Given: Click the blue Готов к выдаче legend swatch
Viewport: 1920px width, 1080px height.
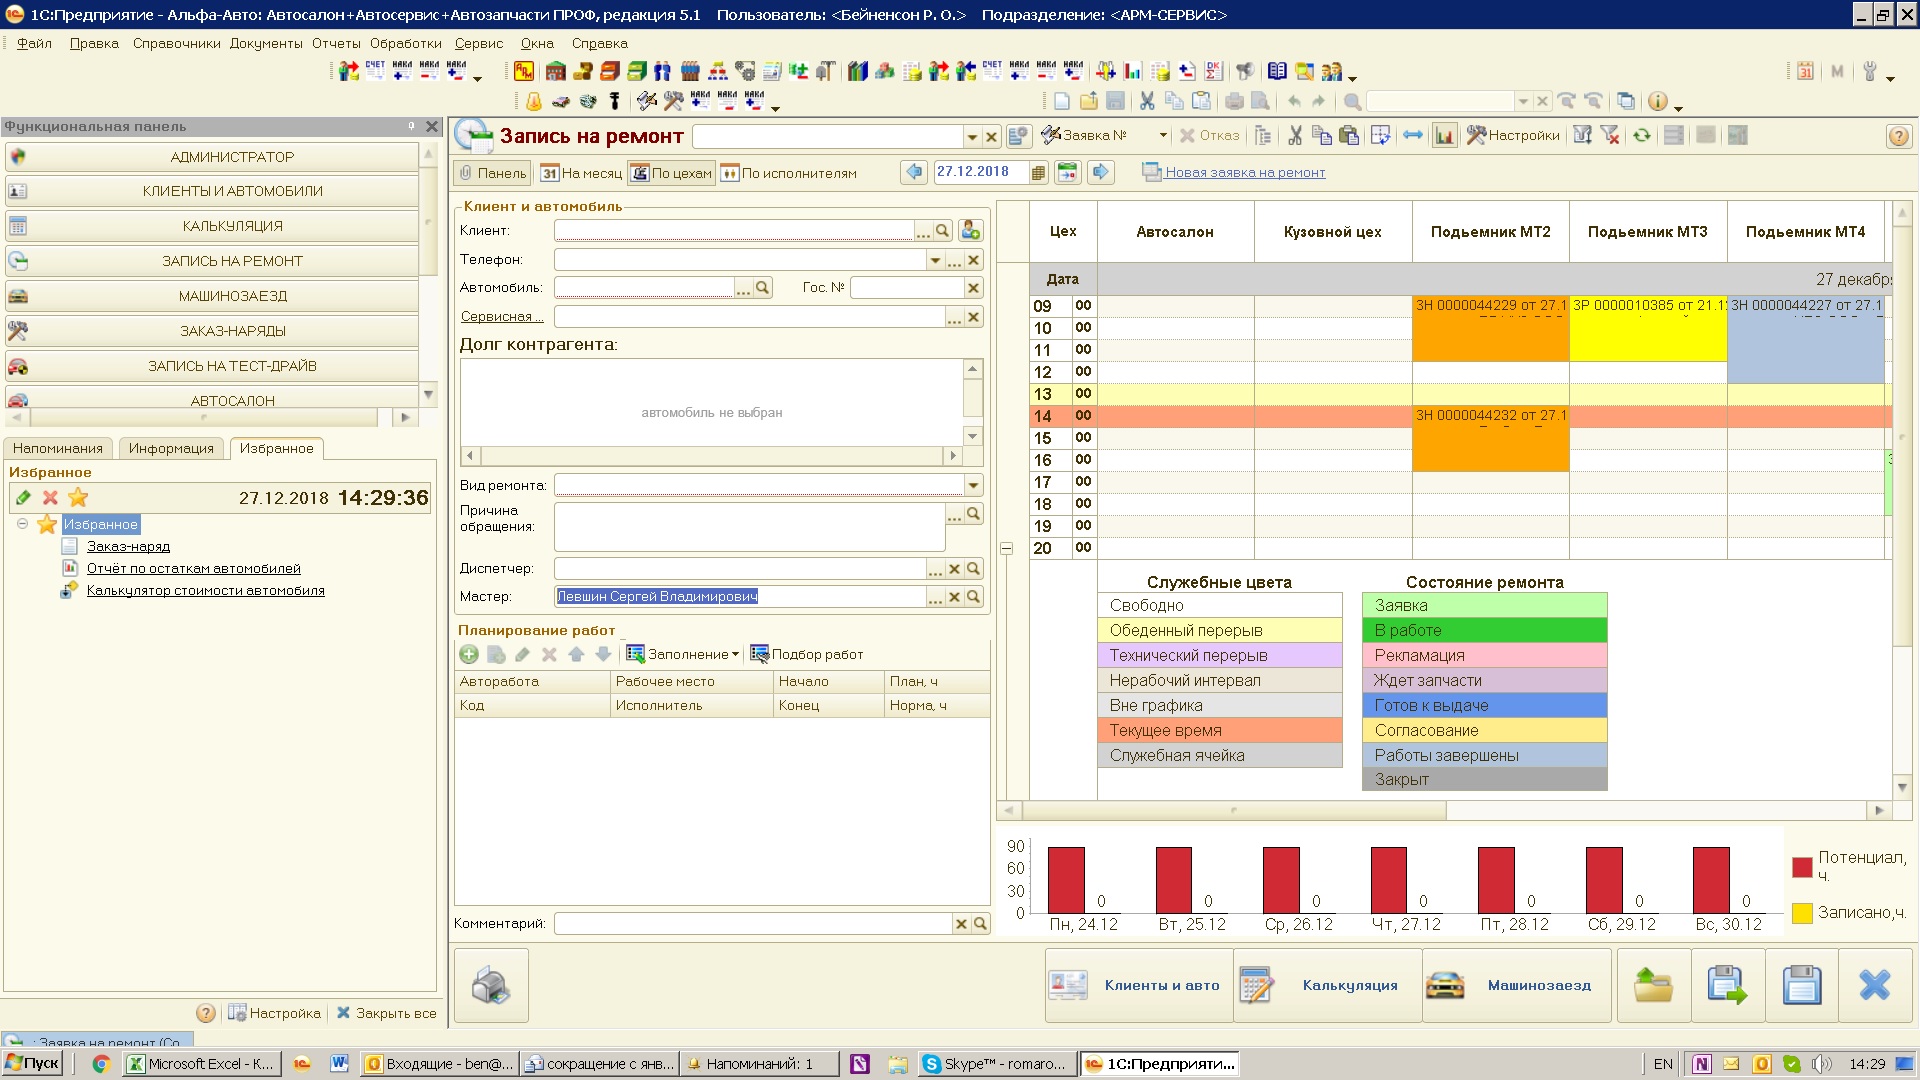Looking at the screenshot, I should (x=1484, y=705).
